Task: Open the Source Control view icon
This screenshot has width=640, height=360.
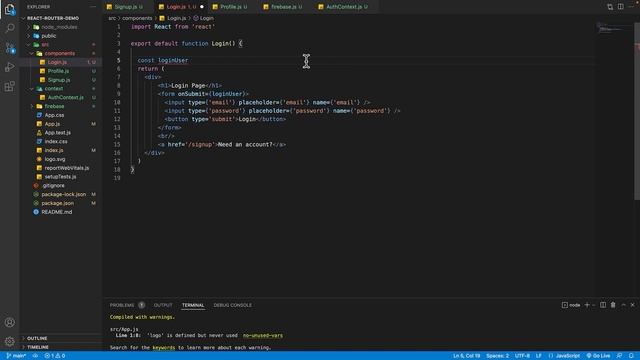Action: pyautogui.click(x=9, y=48)
